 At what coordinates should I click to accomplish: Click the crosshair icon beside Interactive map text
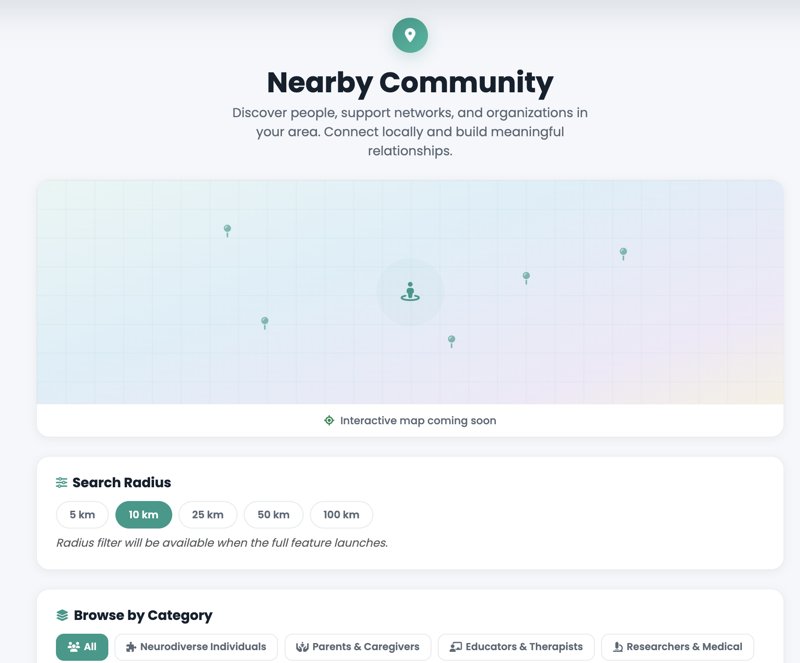pos(329,421)
